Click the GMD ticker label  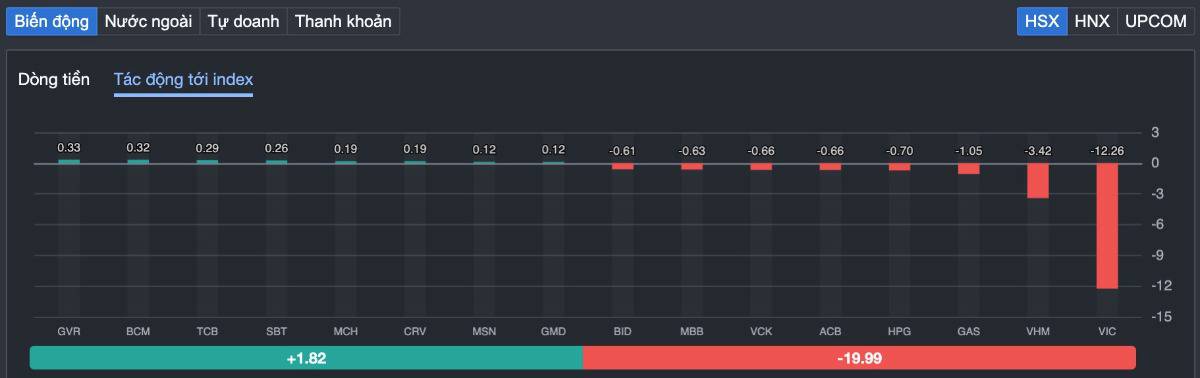click(553, 331)
